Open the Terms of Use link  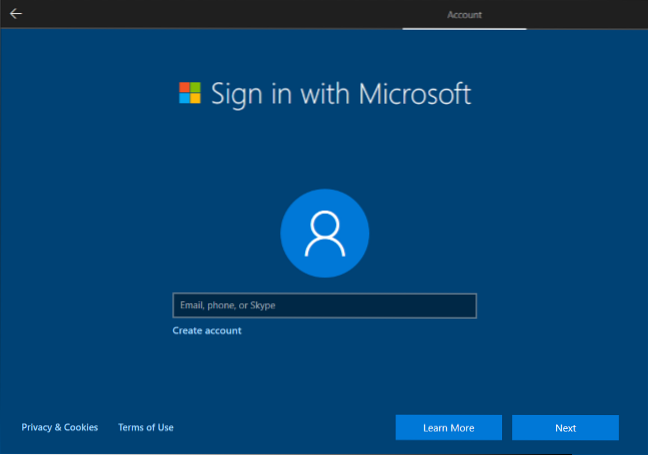tap(146, 427)
